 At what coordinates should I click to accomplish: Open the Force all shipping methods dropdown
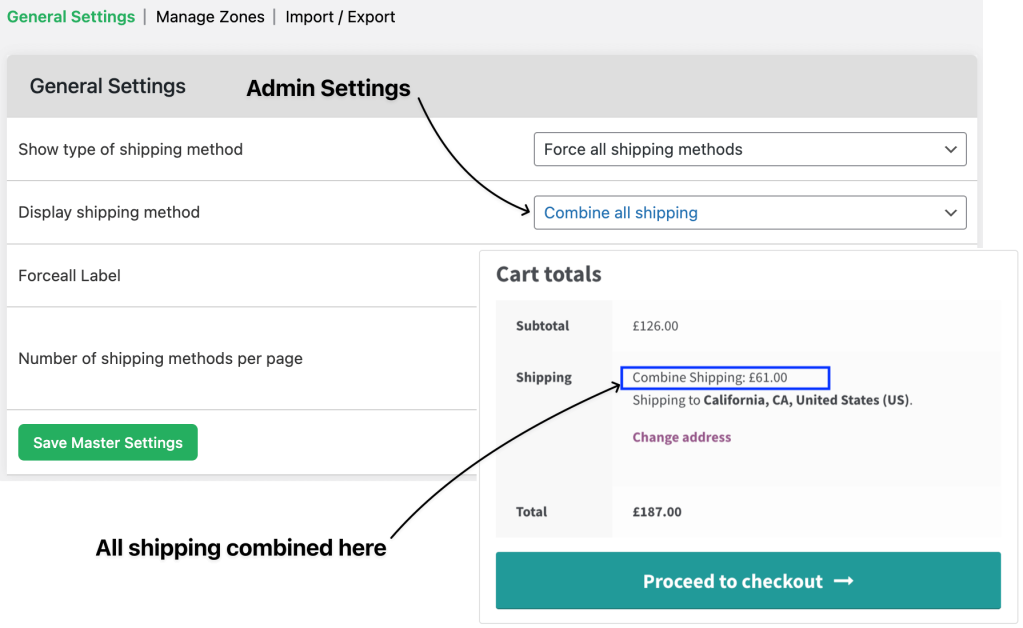[750, 149]
